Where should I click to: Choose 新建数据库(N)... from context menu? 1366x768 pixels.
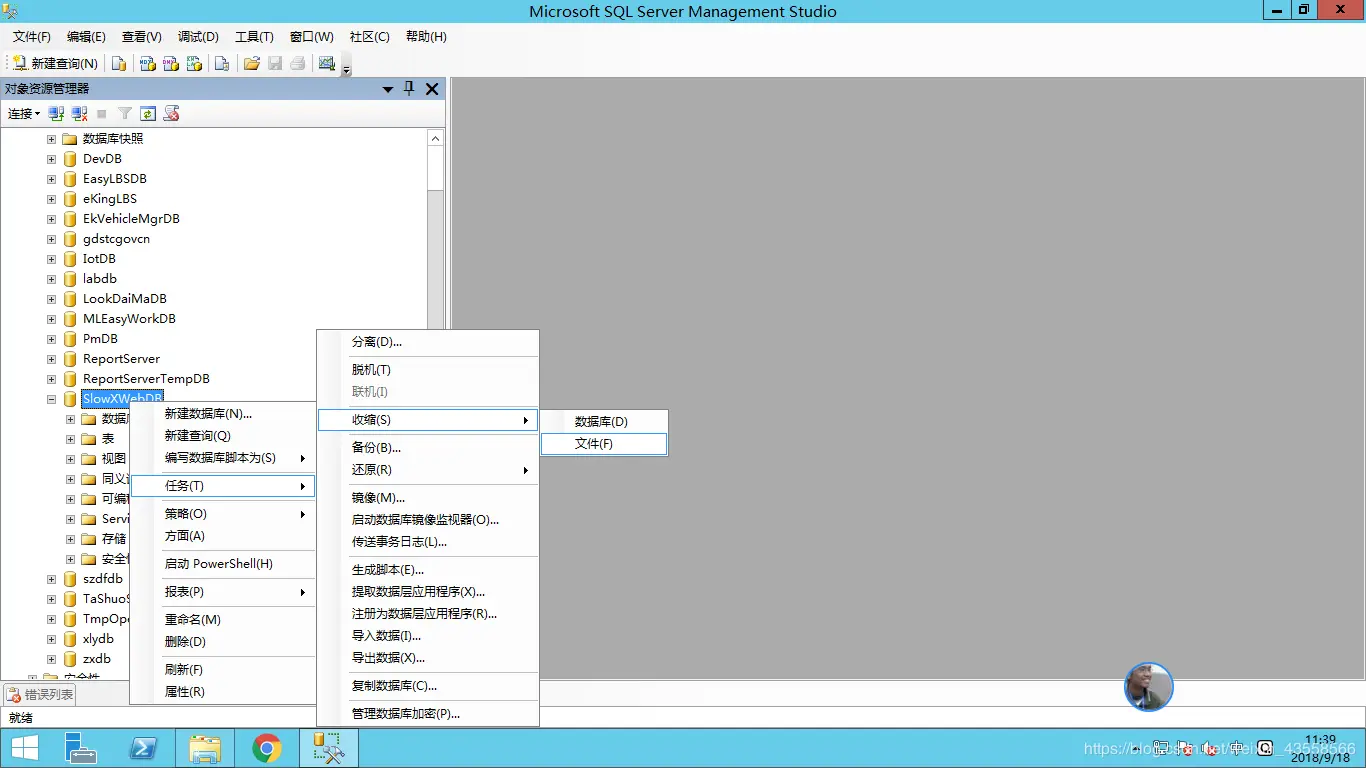222,414
